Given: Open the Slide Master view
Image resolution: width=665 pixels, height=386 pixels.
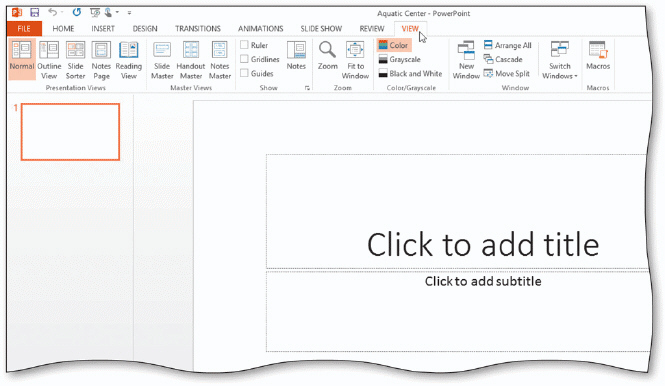Looking at the screenshot, I should point(162,60).
